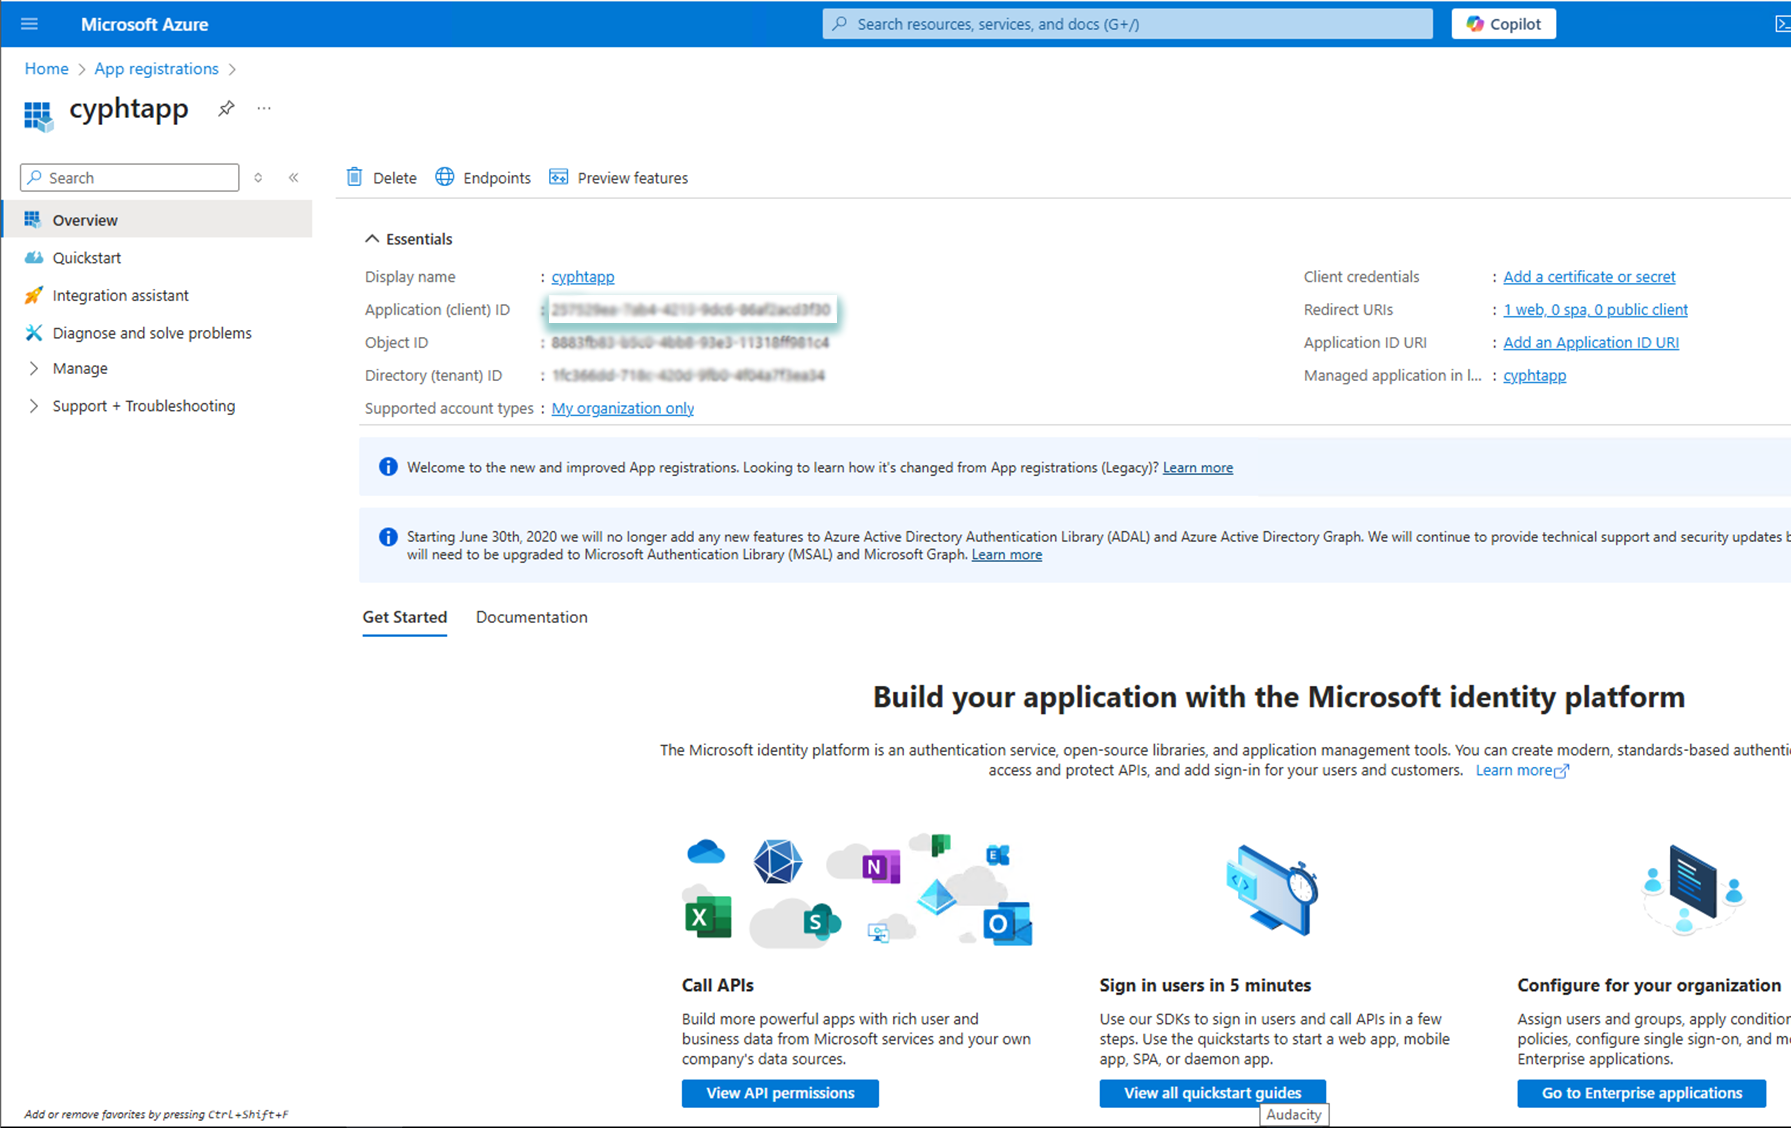Viewport: 1791px width, 1128px height.
Task: Click the Sign in users illustration
Action: (x=1271, y=890)
